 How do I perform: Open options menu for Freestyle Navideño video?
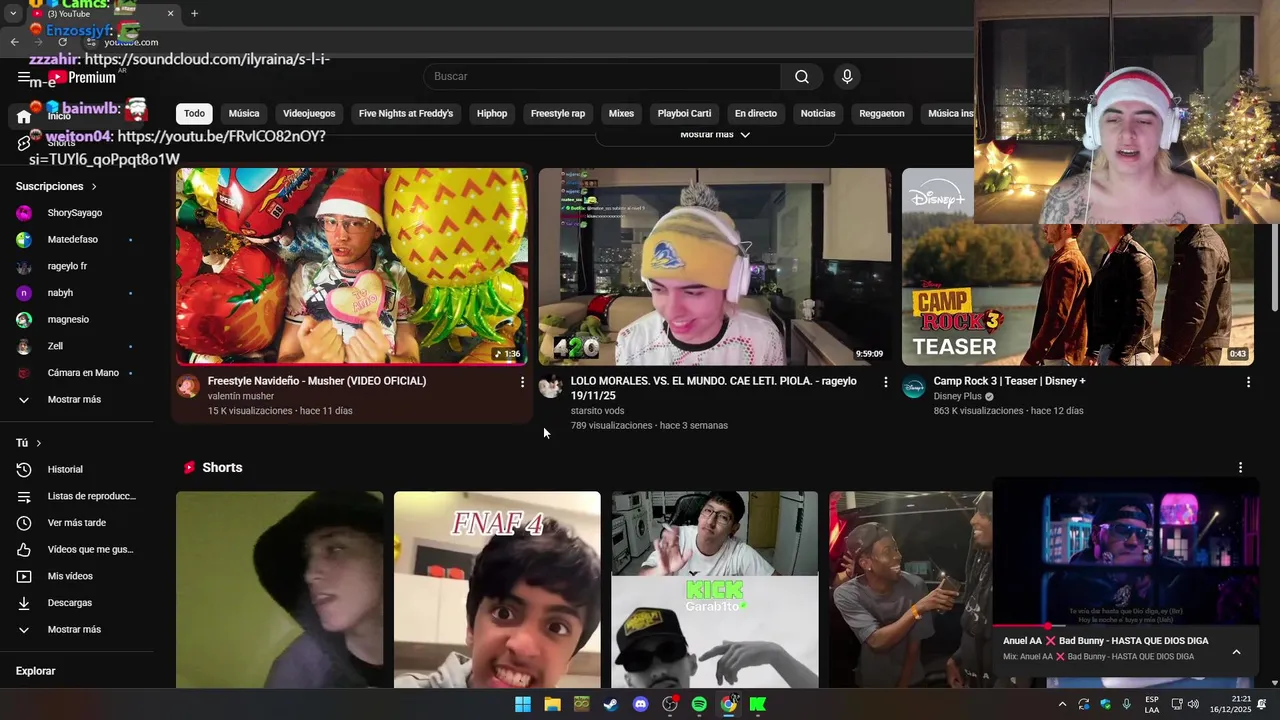point(522,382)
